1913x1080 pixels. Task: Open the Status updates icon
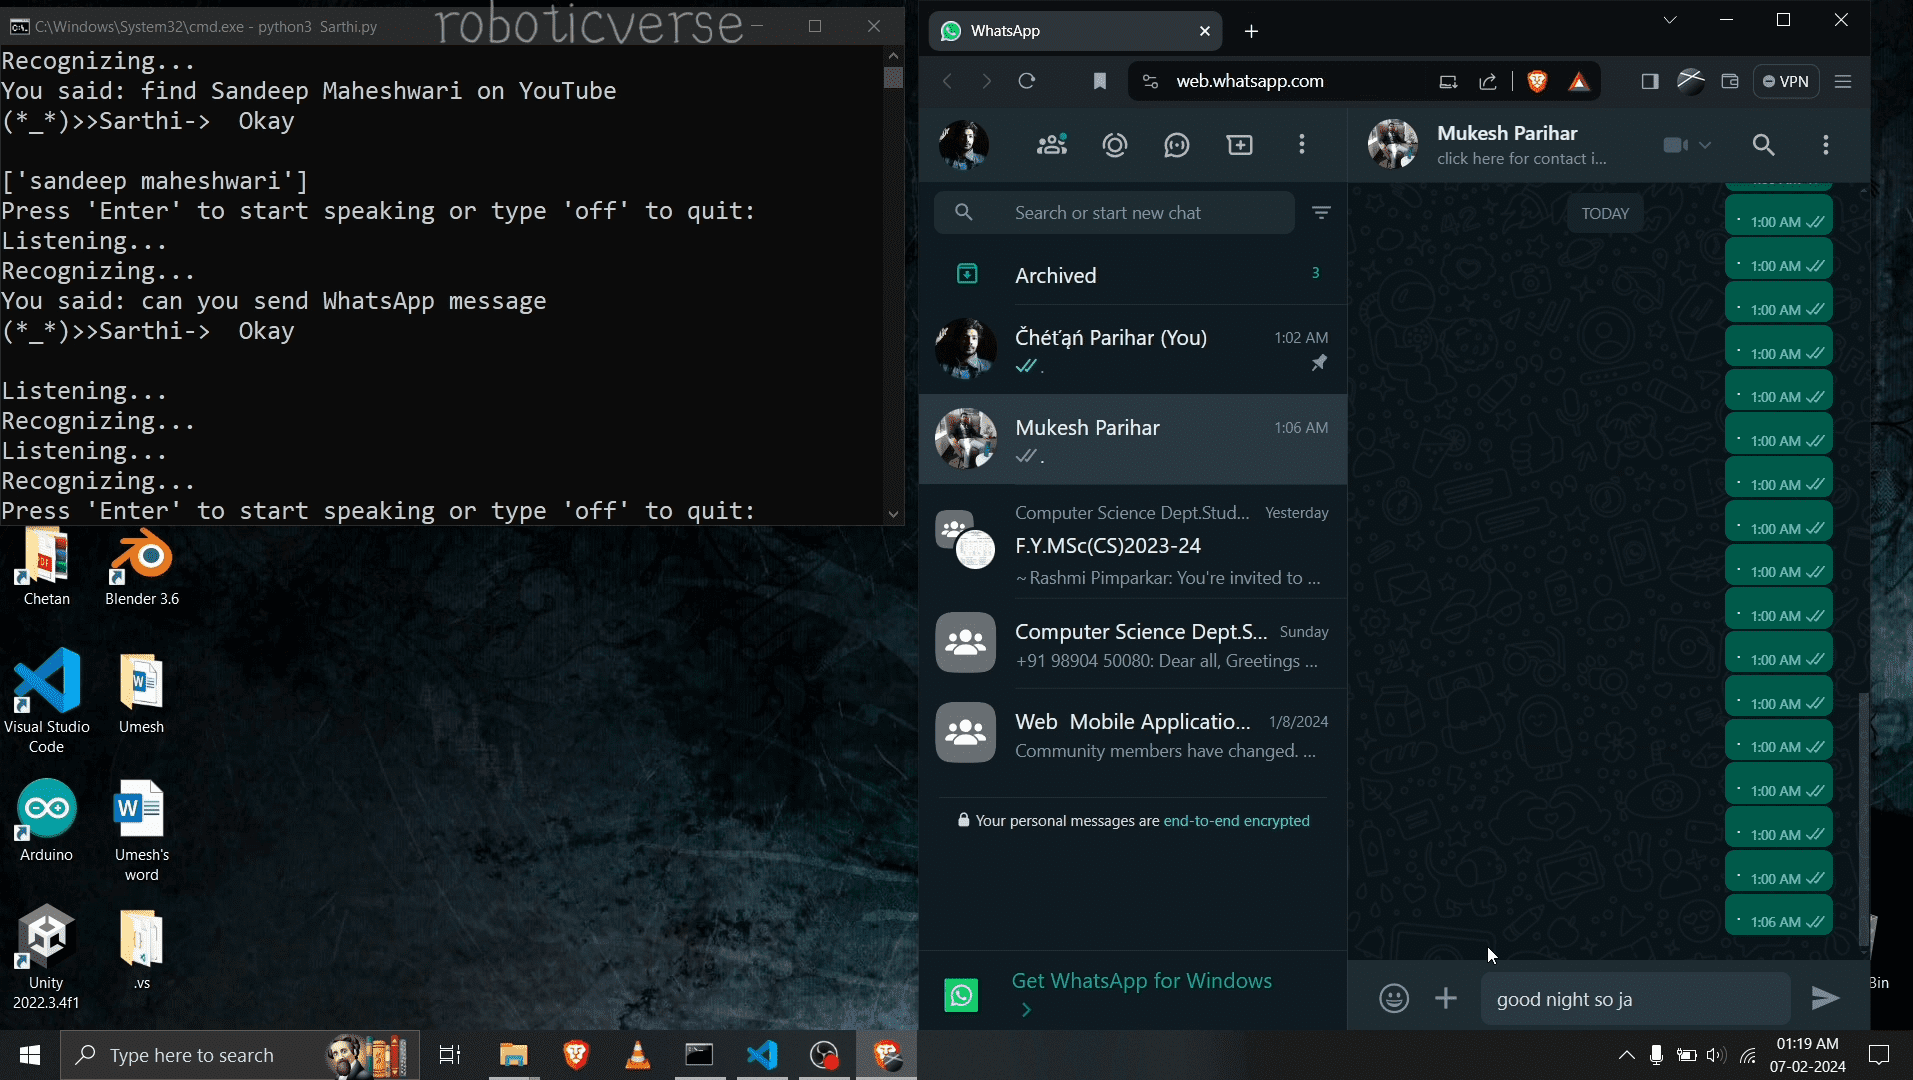pyautogui.click(x=1114, y=145)
